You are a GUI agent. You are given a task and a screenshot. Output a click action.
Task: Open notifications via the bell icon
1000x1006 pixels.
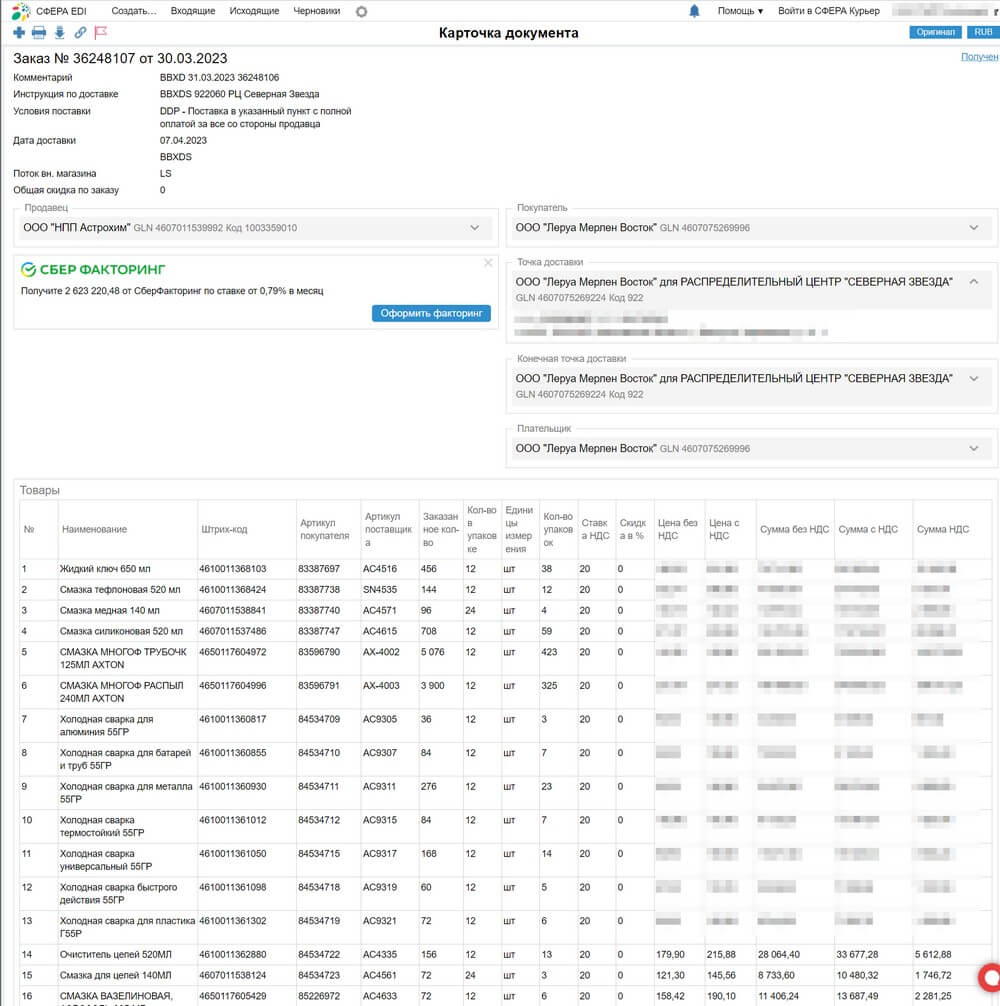point(695,11)
